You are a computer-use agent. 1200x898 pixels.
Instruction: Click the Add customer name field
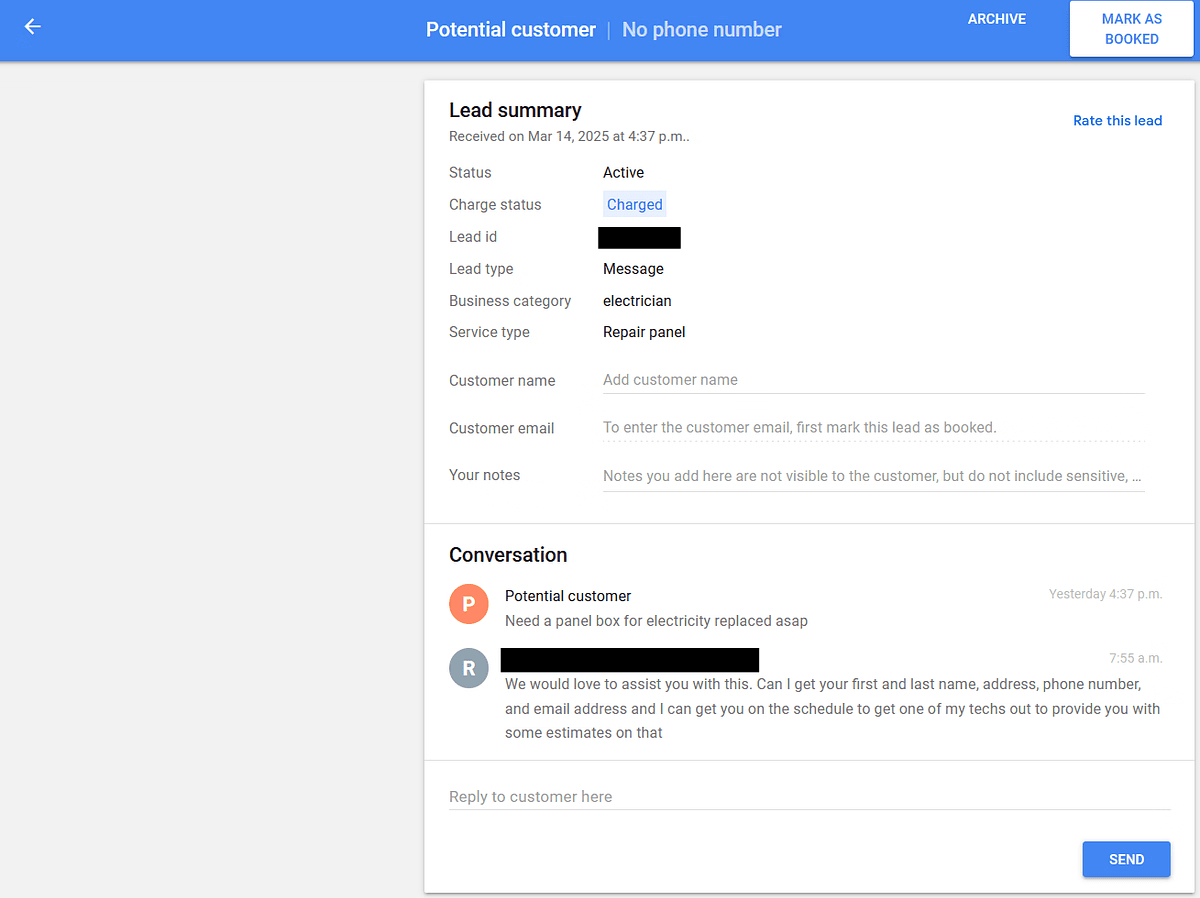tap(874, 380)
